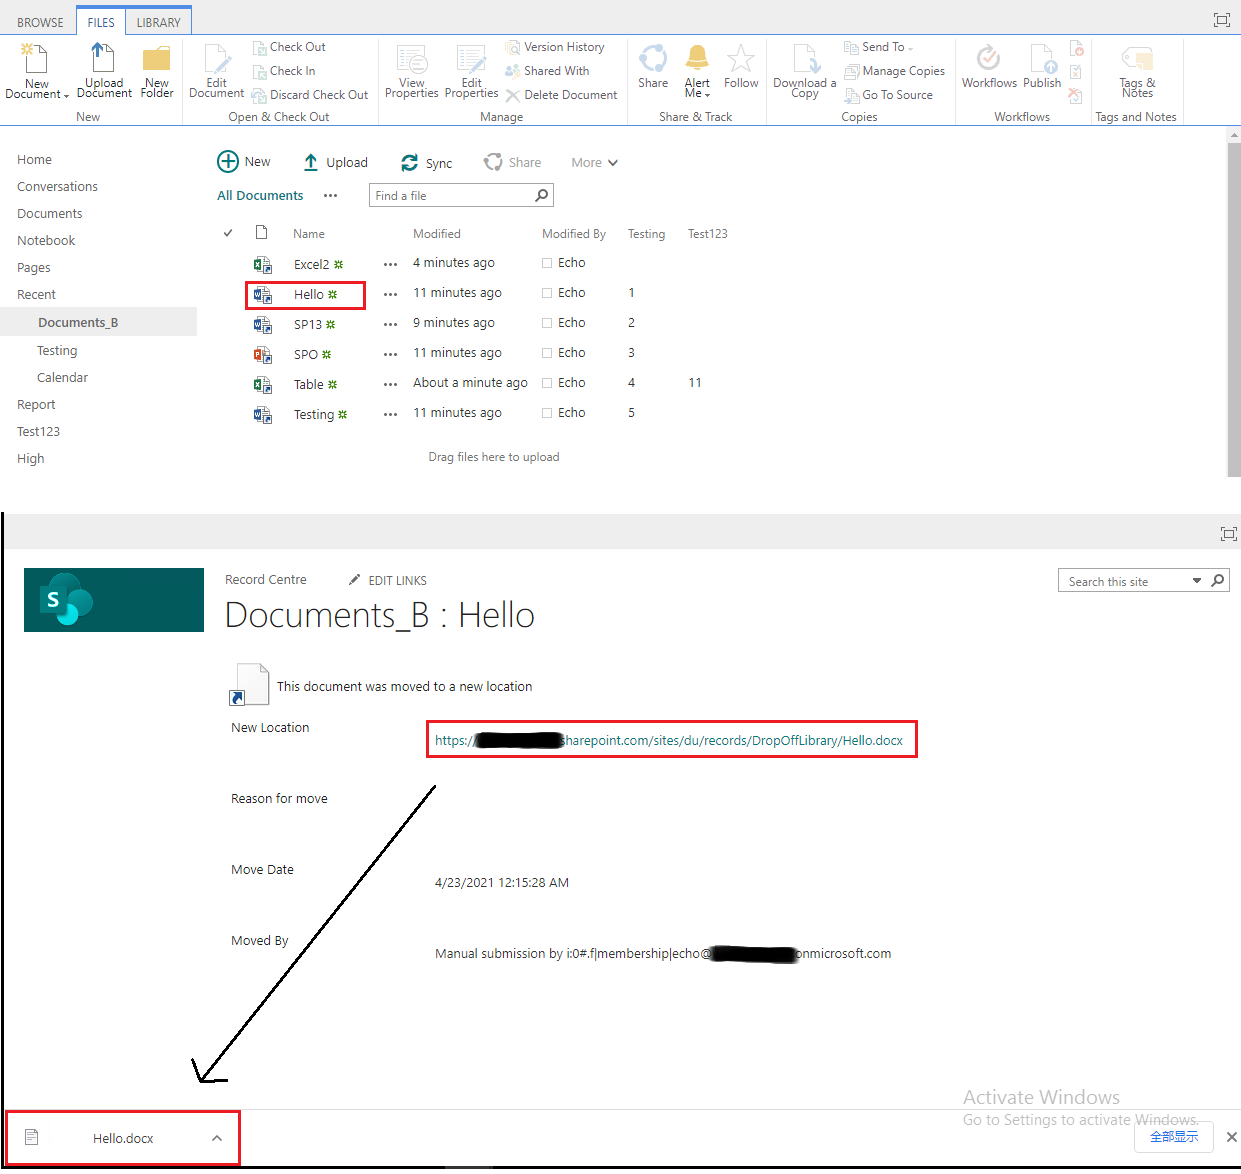Select the Sync icon above the document list
Image resolution: width=1241 pixels, height=1174 pixels.
tap(410, 161)
